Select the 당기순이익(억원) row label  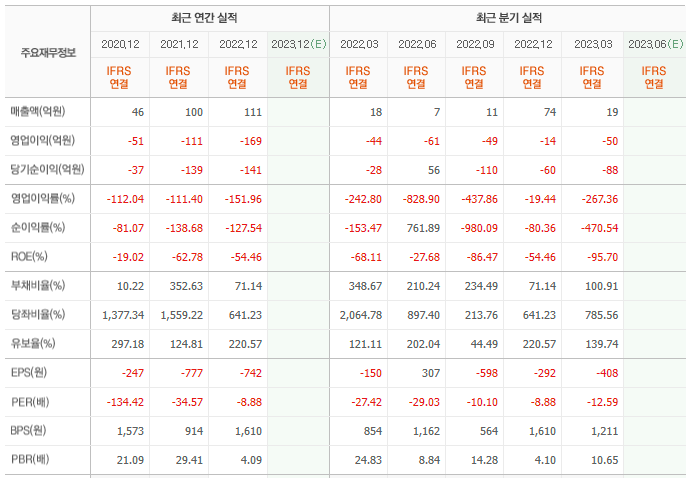(47, 169)
